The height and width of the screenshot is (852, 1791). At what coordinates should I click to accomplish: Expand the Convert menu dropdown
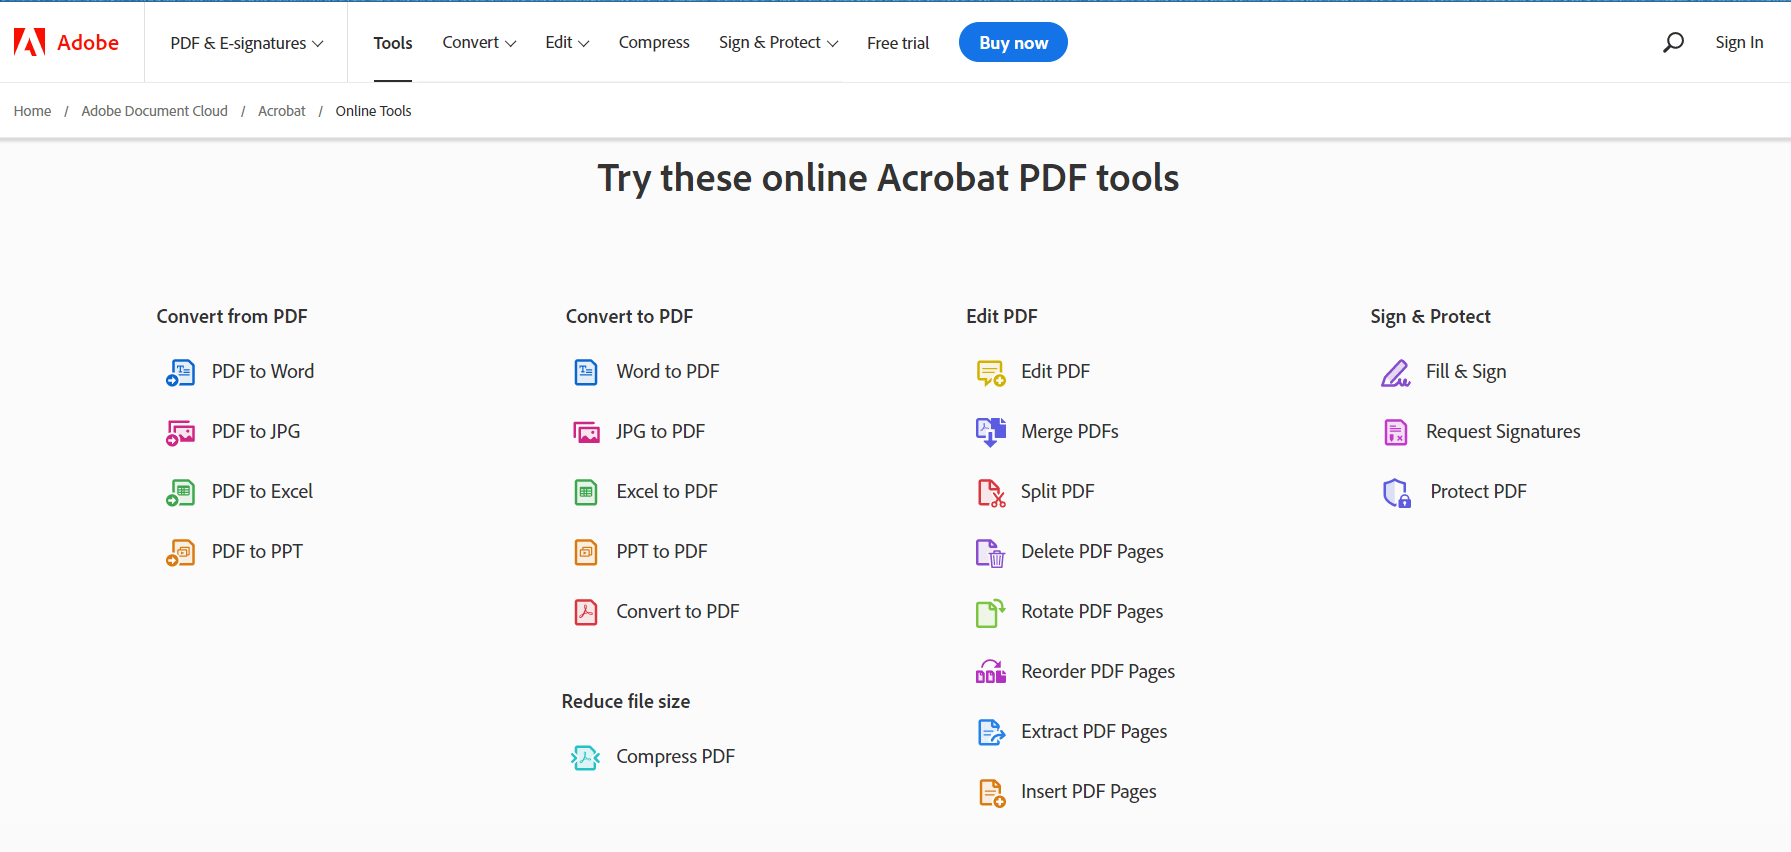pyautogui.click(x=479, y=42)
